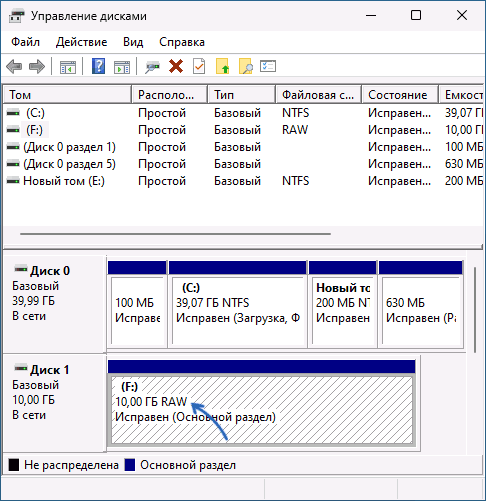Toggle the Action pane toolbar icon
The image size is (486, 501).
(x=122, y=67)
